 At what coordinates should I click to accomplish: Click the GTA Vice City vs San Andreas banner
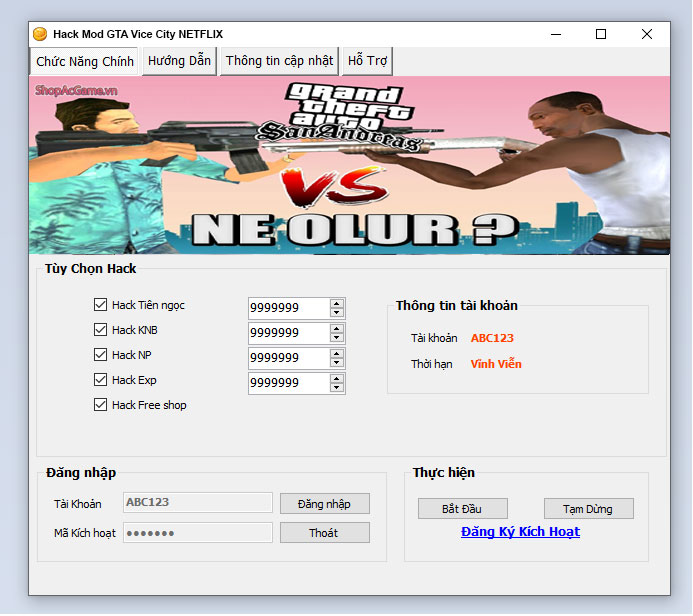click(349, 165)
